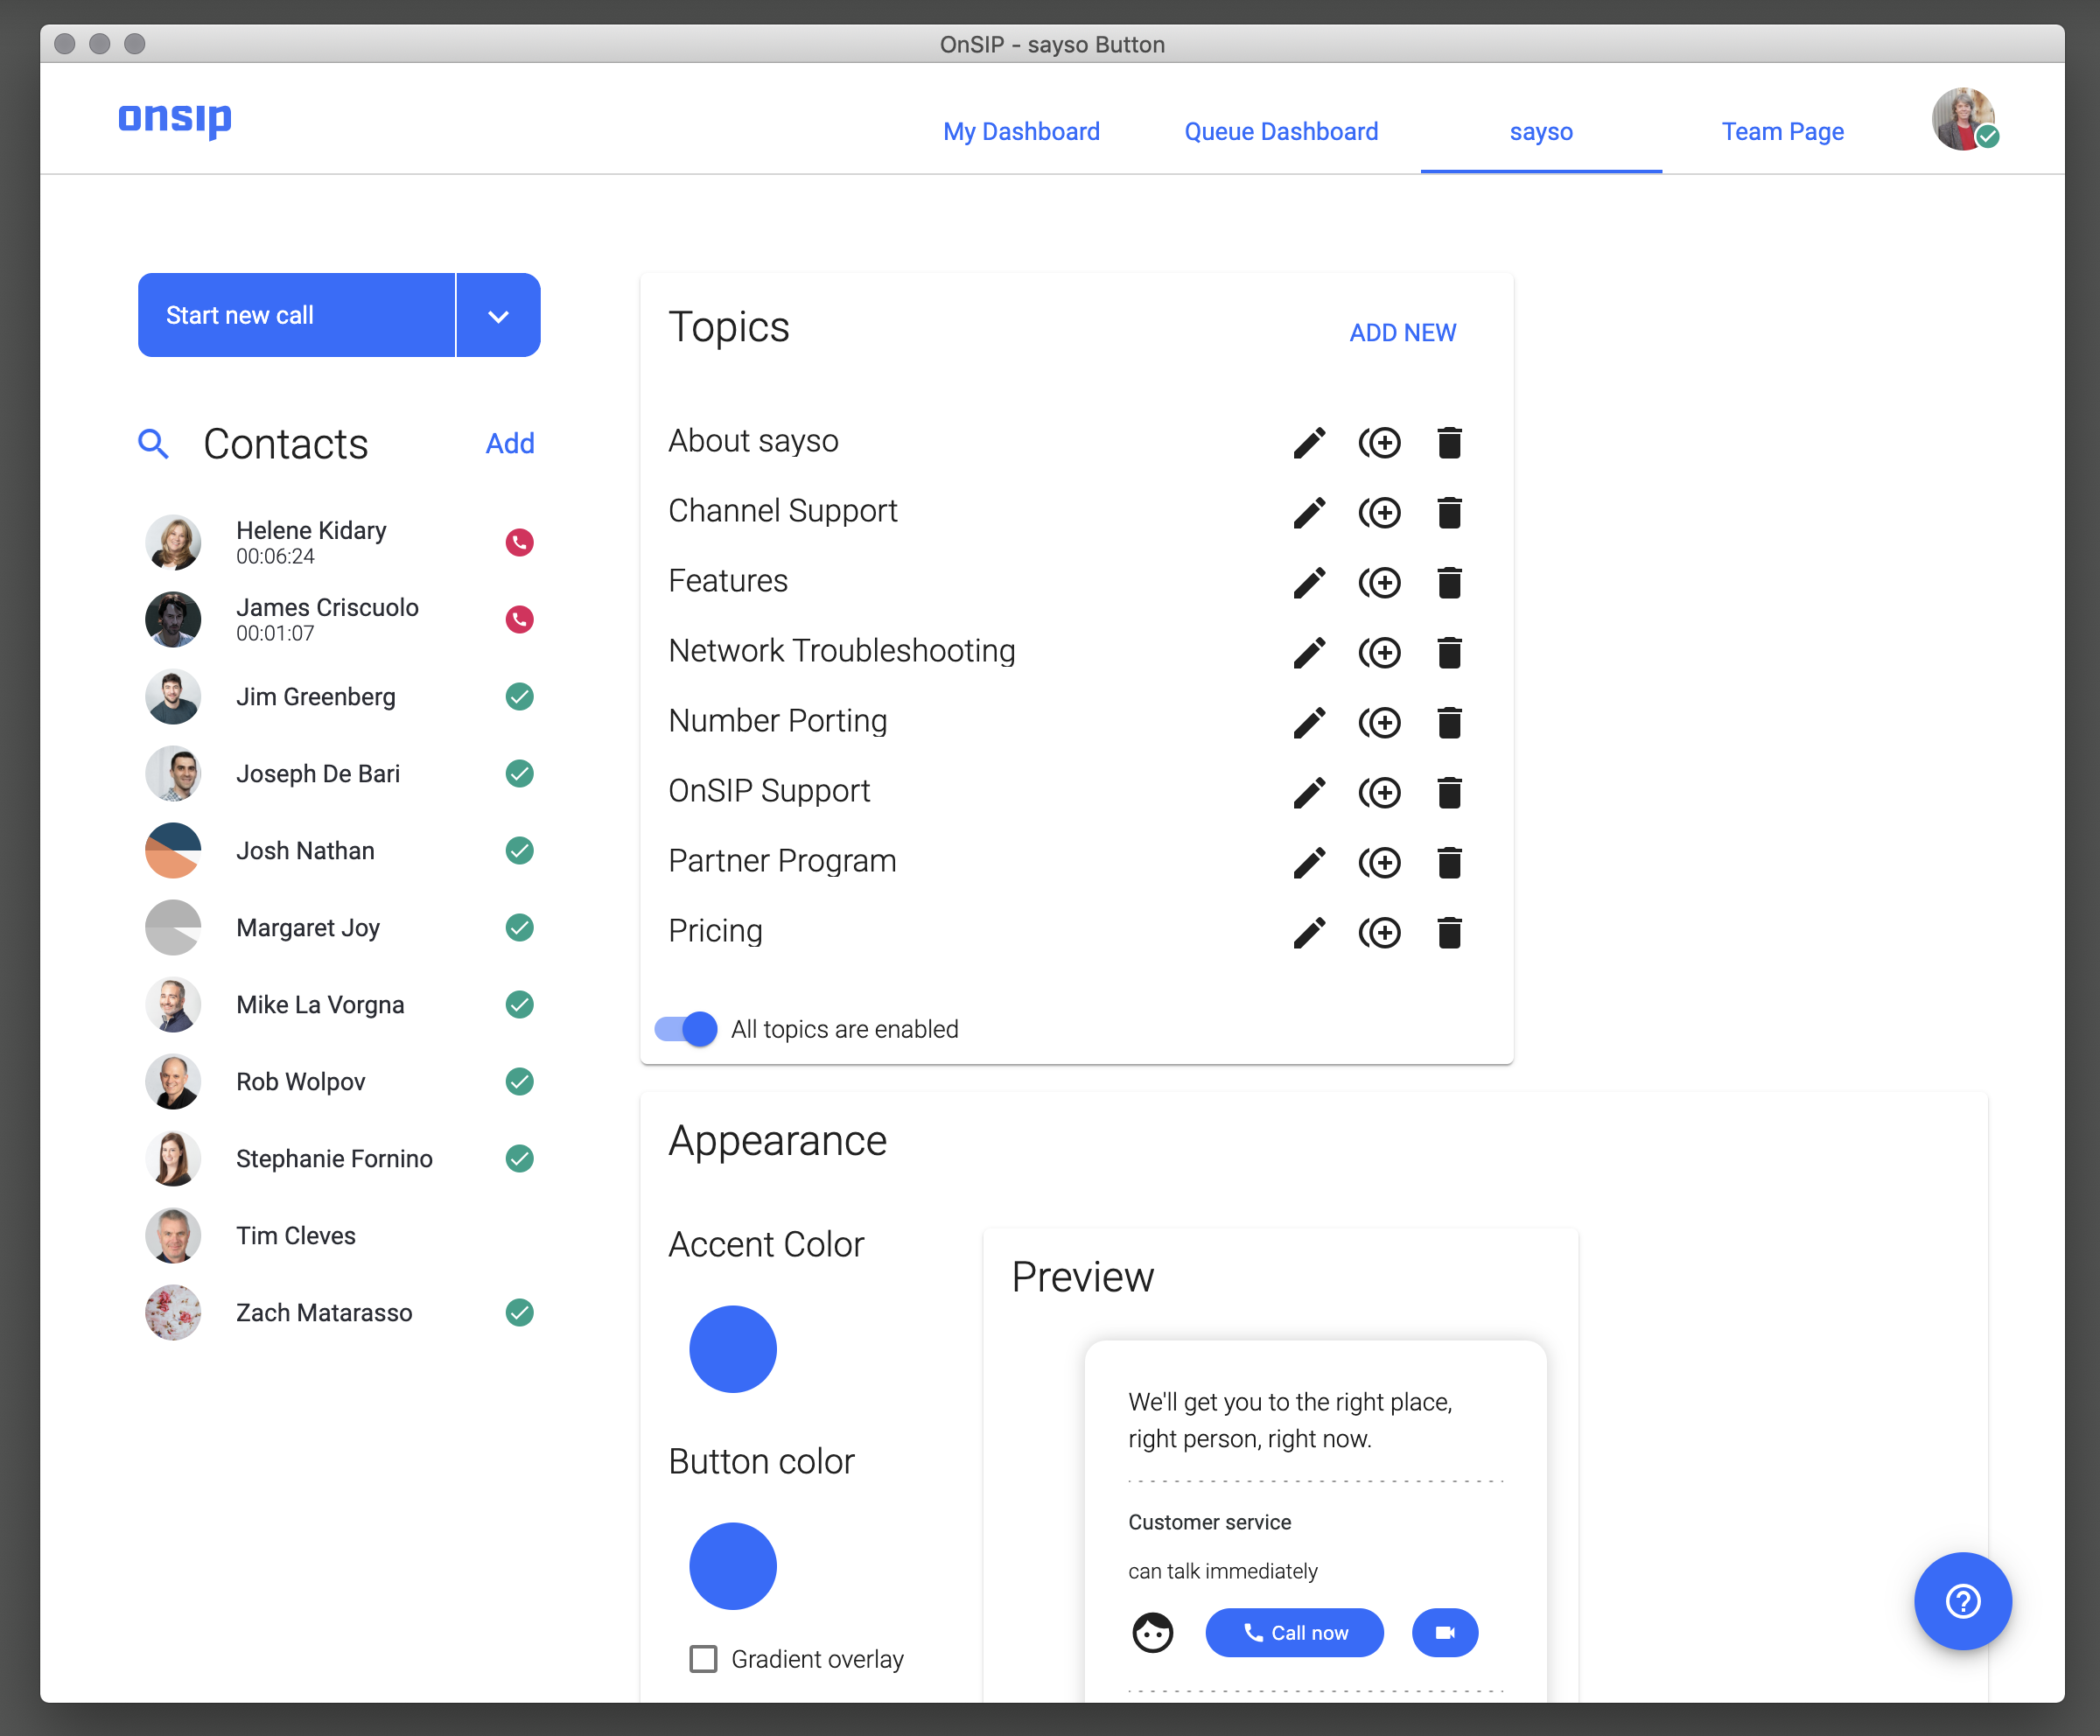The height and width of the screenshot is (1736, 2100).
Task: Click the Start new call button
Action: (x=296, y=315)
